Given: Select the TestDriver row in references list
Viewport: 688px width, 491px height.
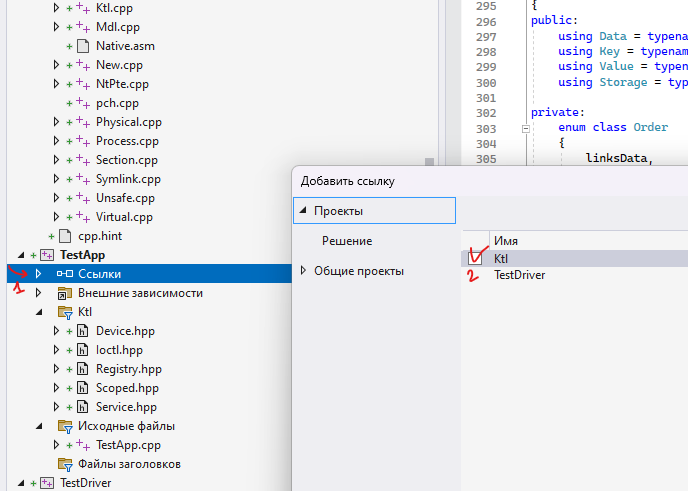Looking at the screenshot, I should point(519,275).
